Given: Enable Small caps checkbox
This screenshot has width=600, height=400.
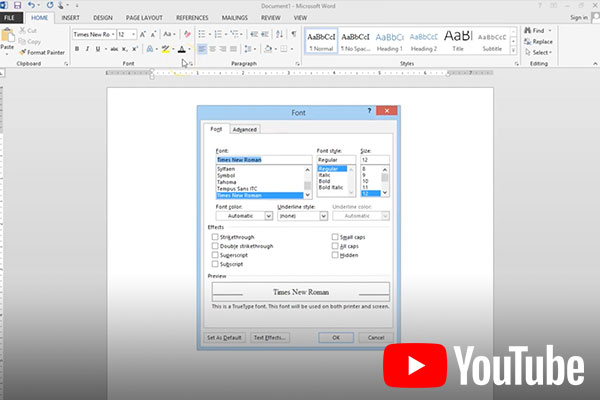Looking at the screenshot, I should (x=335, y=237).
